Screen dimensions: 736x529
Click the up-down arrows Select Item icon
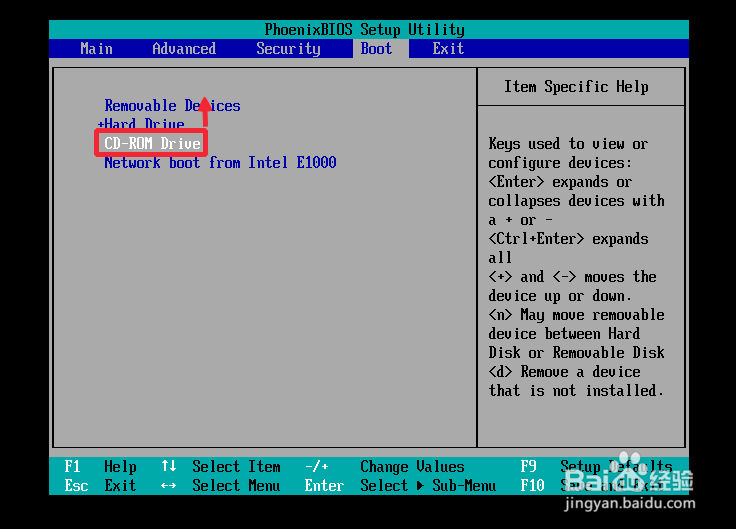pos(169,466)
